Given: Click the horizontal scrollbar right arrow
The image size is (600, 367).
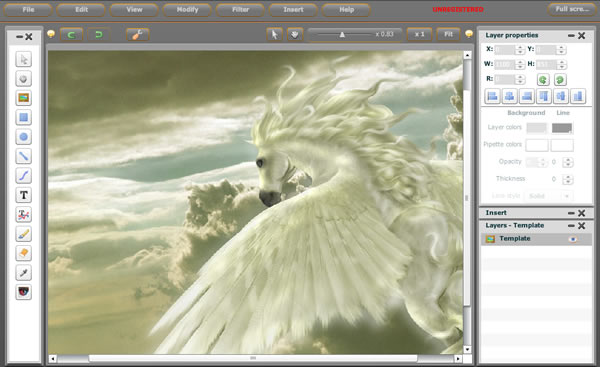Looking at the screenshot, I should pos(458,359).
